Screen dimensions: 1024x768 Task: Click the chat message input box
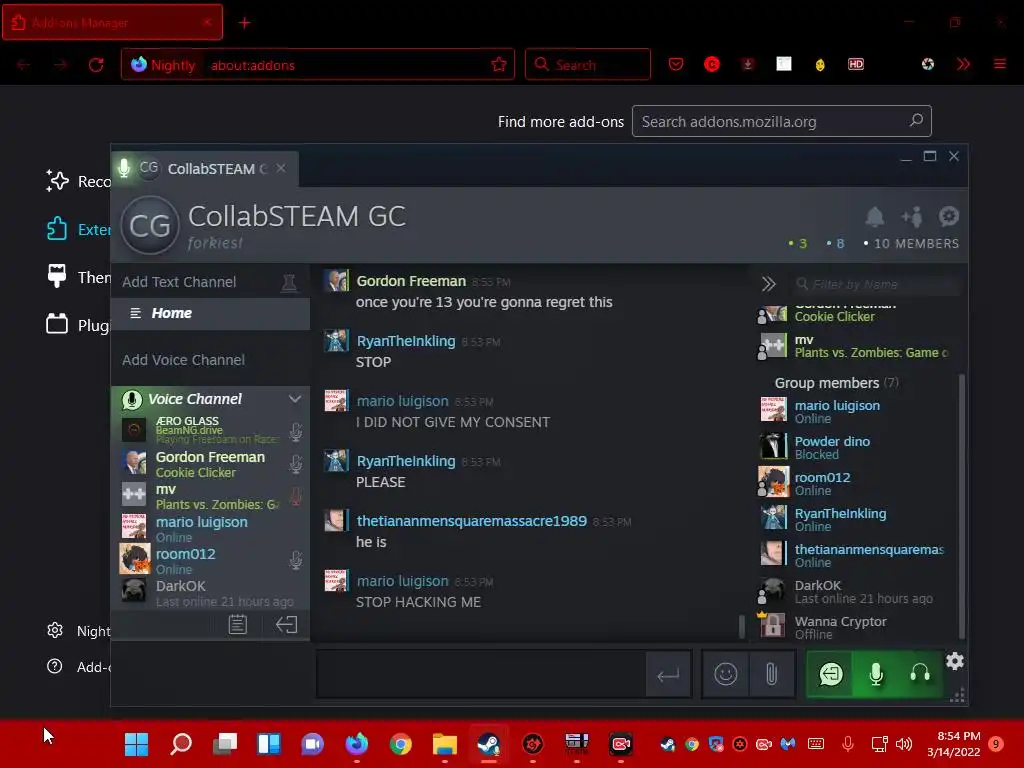click(481, 675)
